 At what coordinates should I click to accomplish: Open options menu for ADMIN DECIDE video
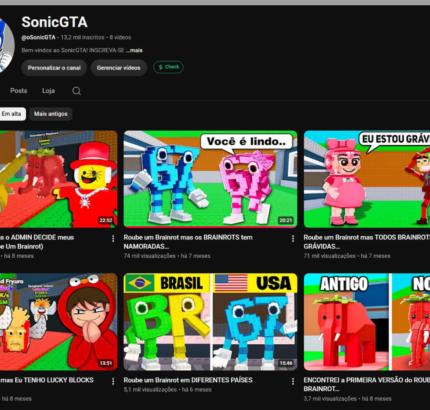click(113, 239)
